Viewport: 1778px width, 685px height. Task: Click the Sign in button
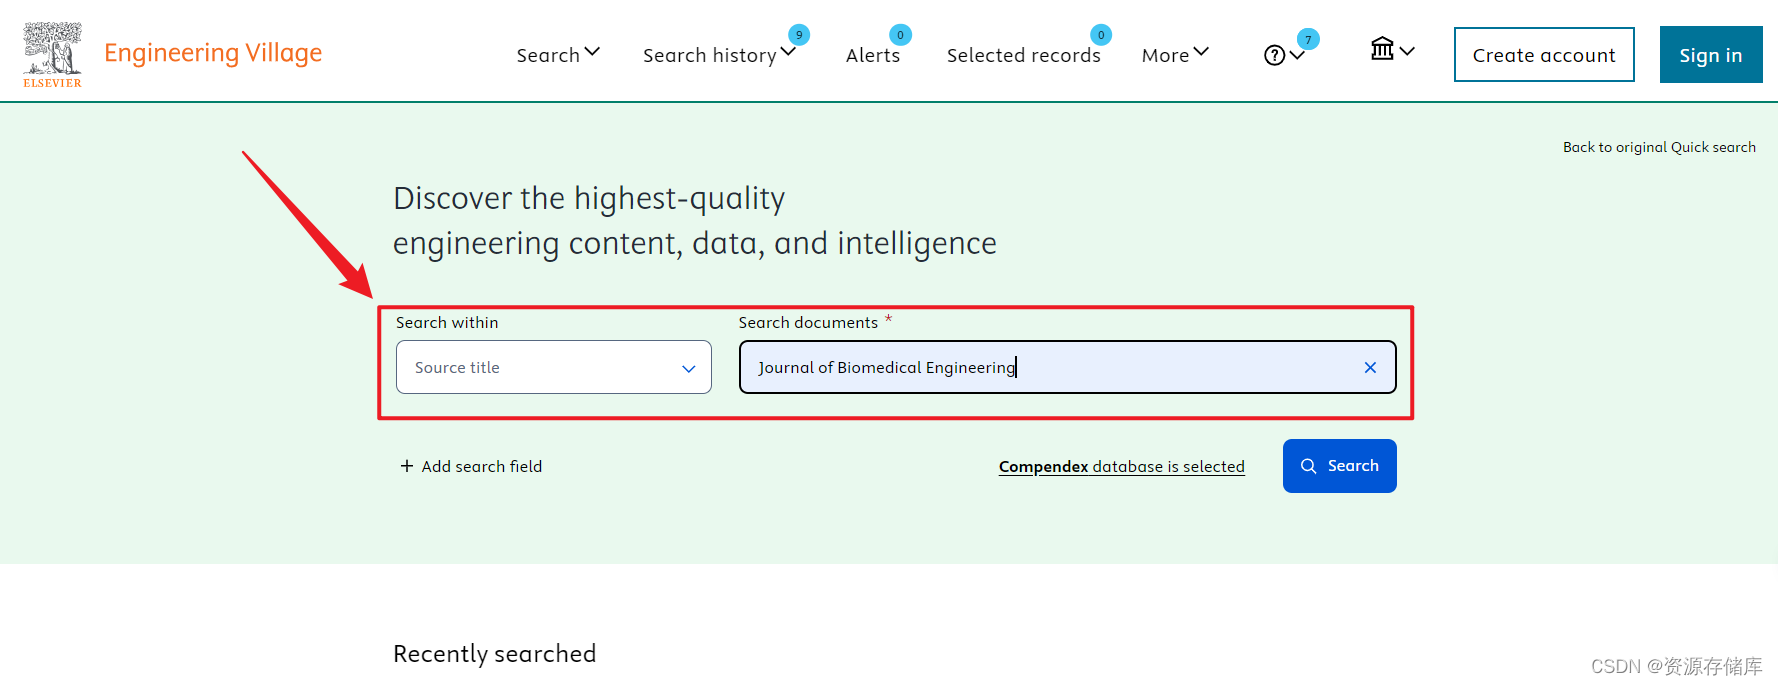(1711, 55)
